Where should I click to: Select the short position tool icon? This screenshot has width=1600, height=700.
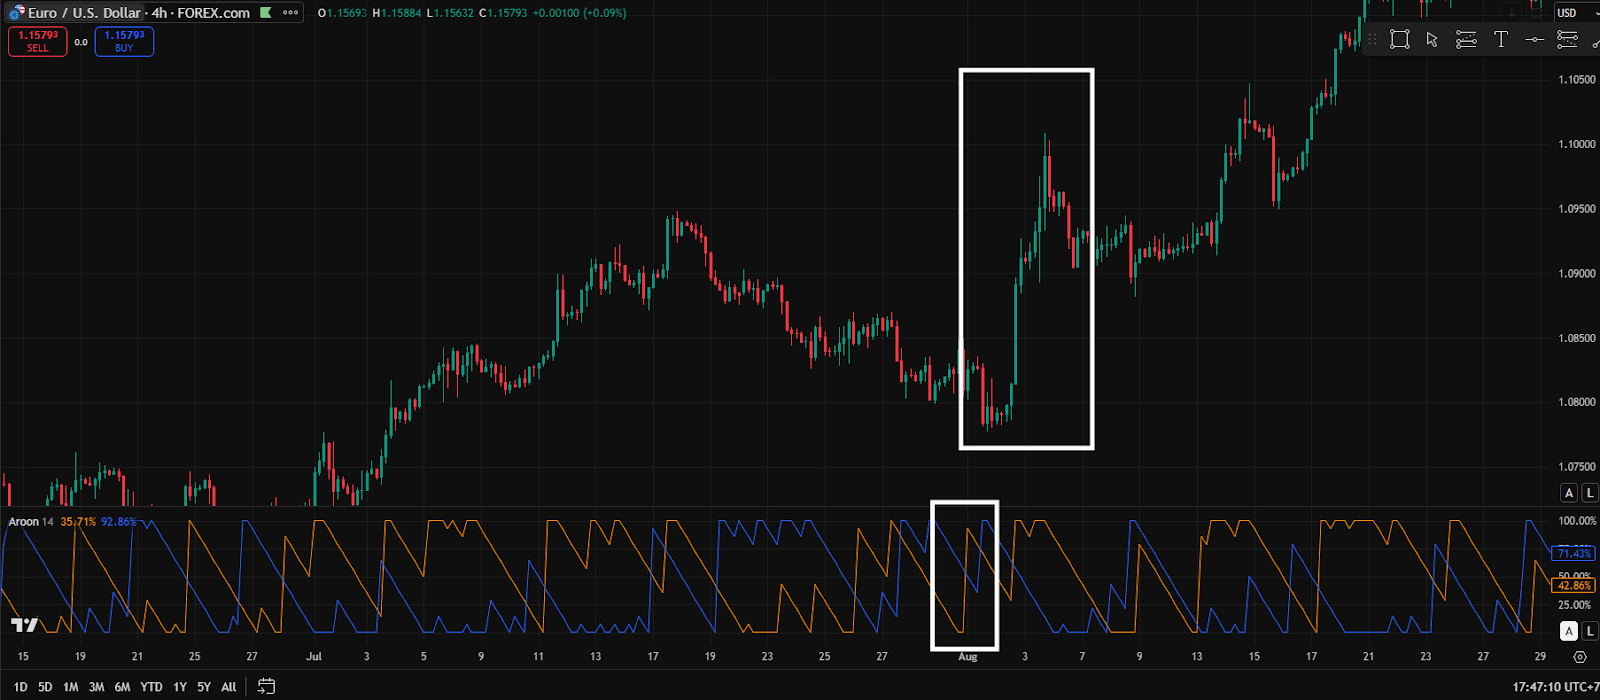(x=1567, y=39)
